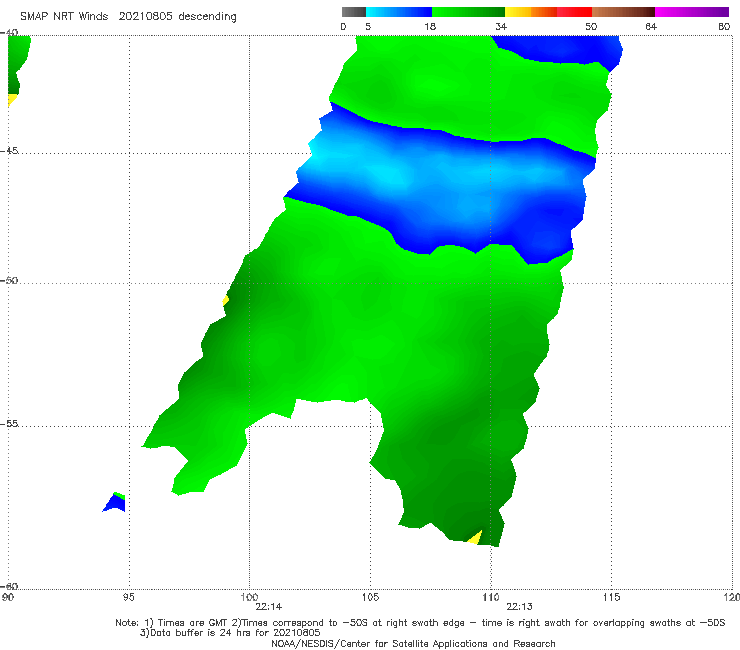
Task: Click the latitude label "-50"
Action: point(9,280)
